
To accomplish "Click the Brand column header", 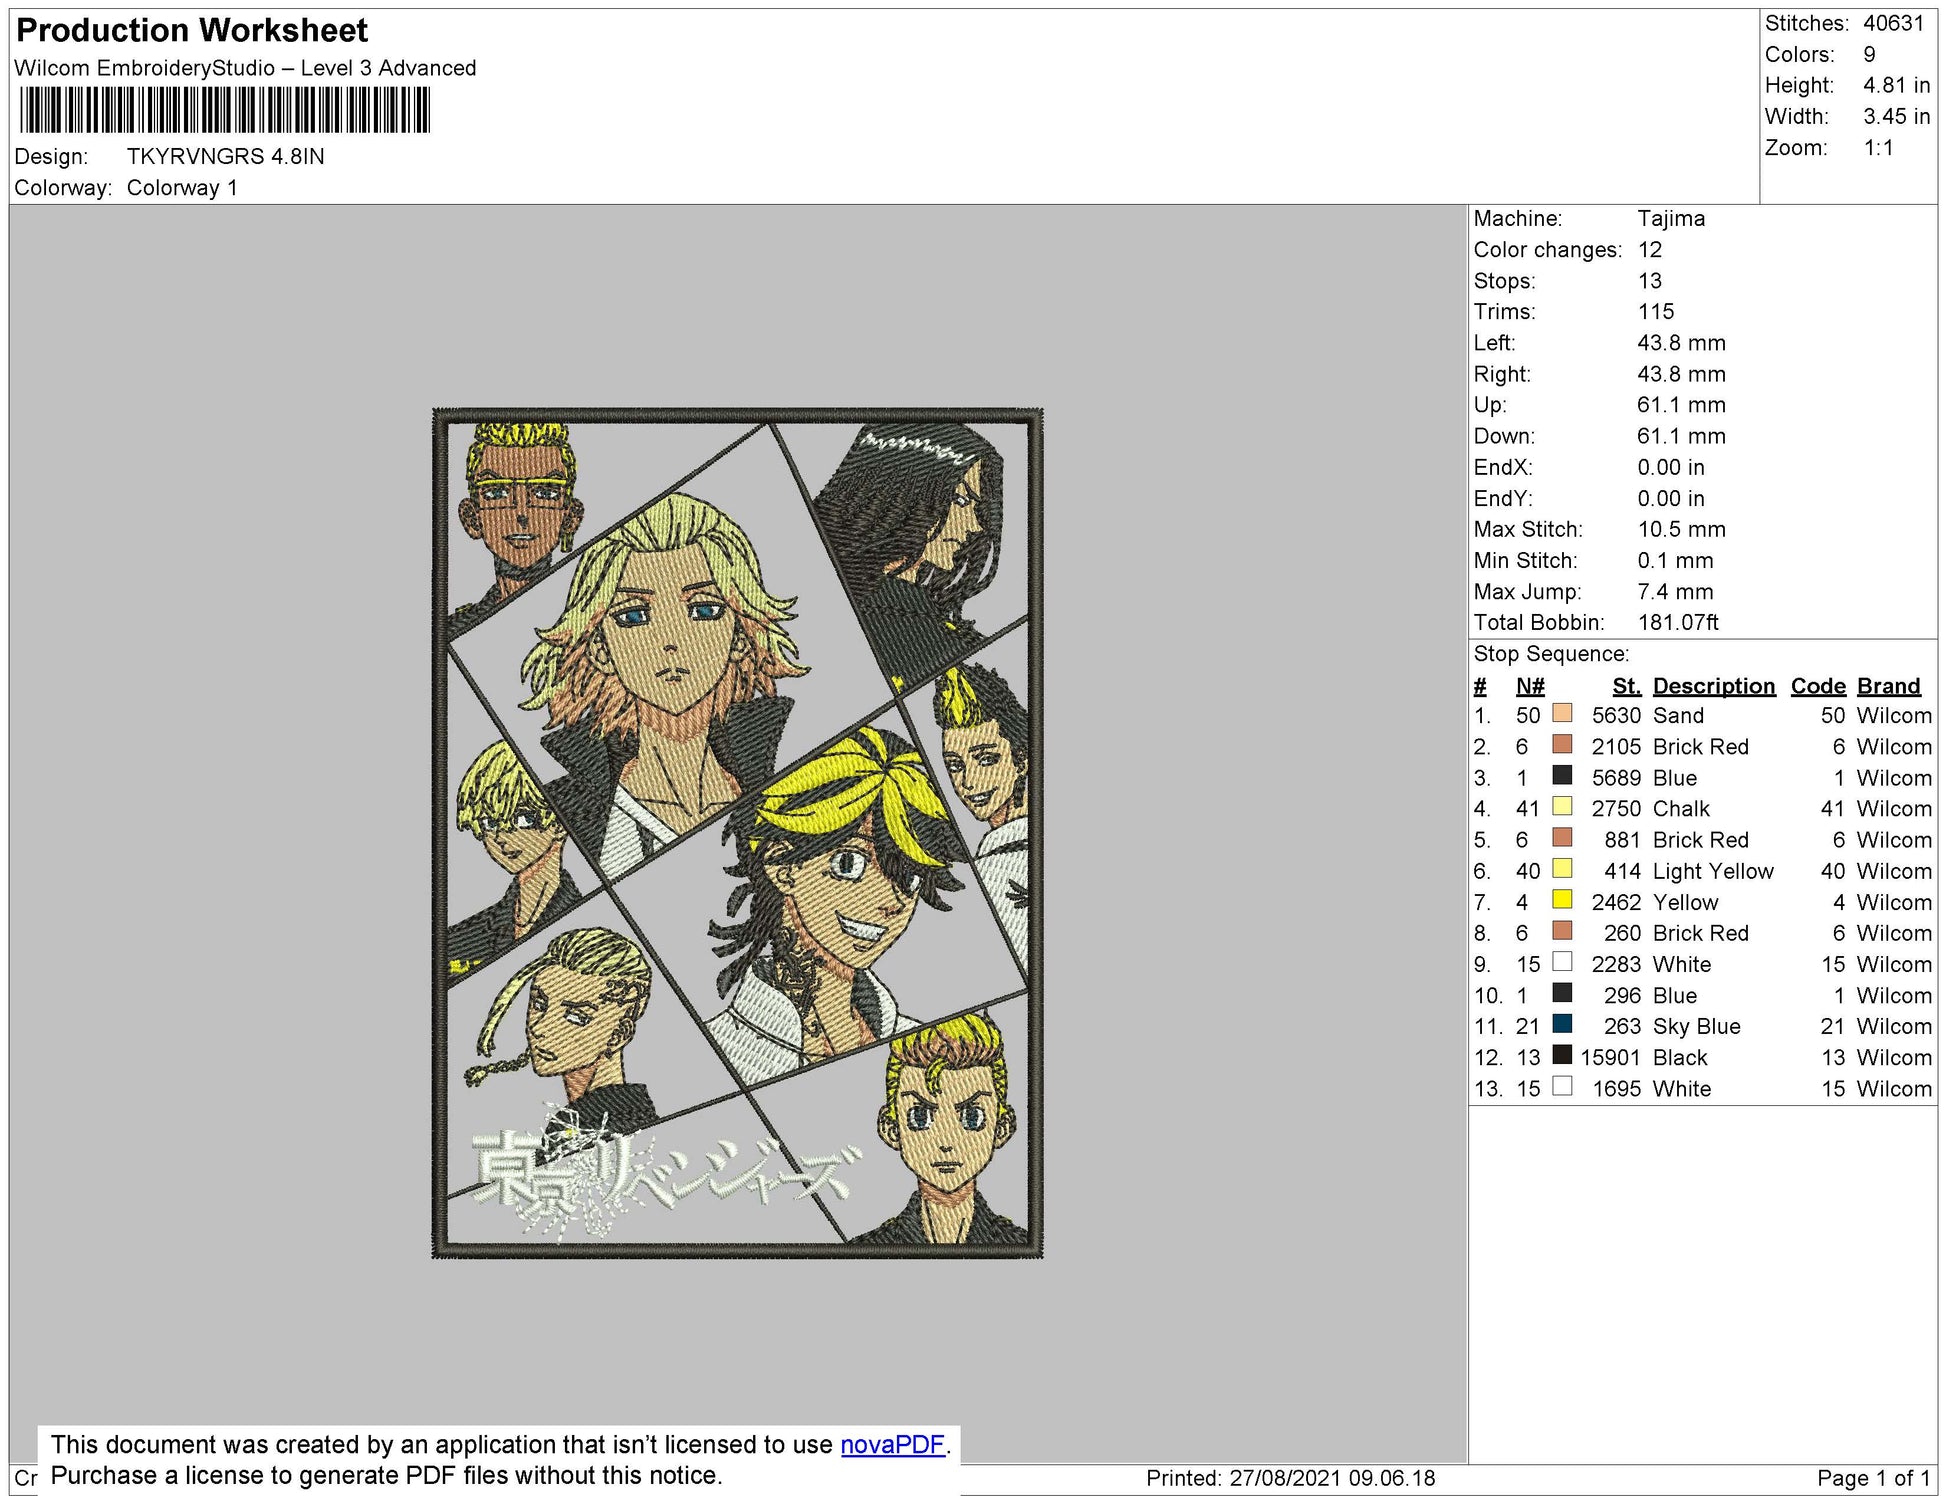I will pos(1888,686).
